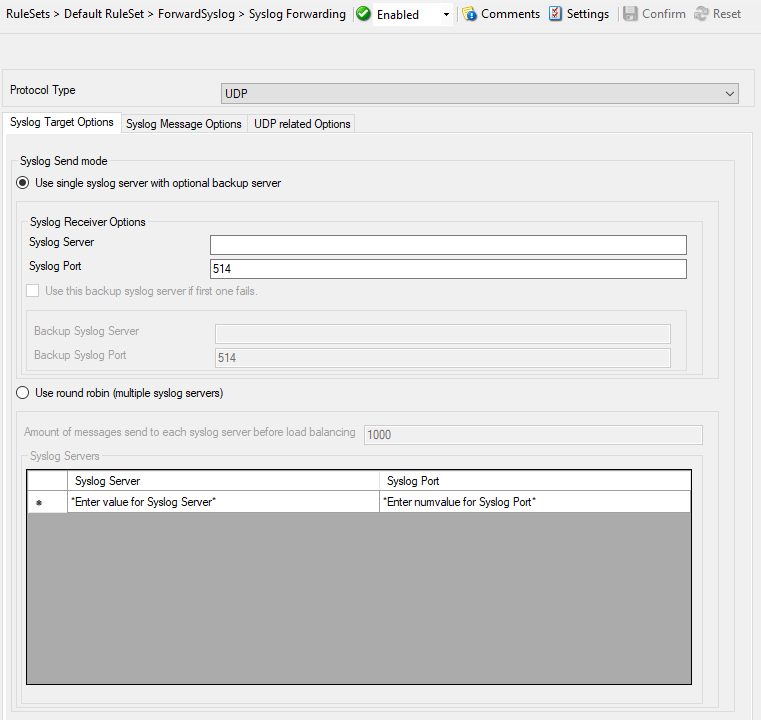Select the Syslog Target Options tab
The width and height of the screenshot is (761, 720).
pyautogui.click(x=62, y=123)
